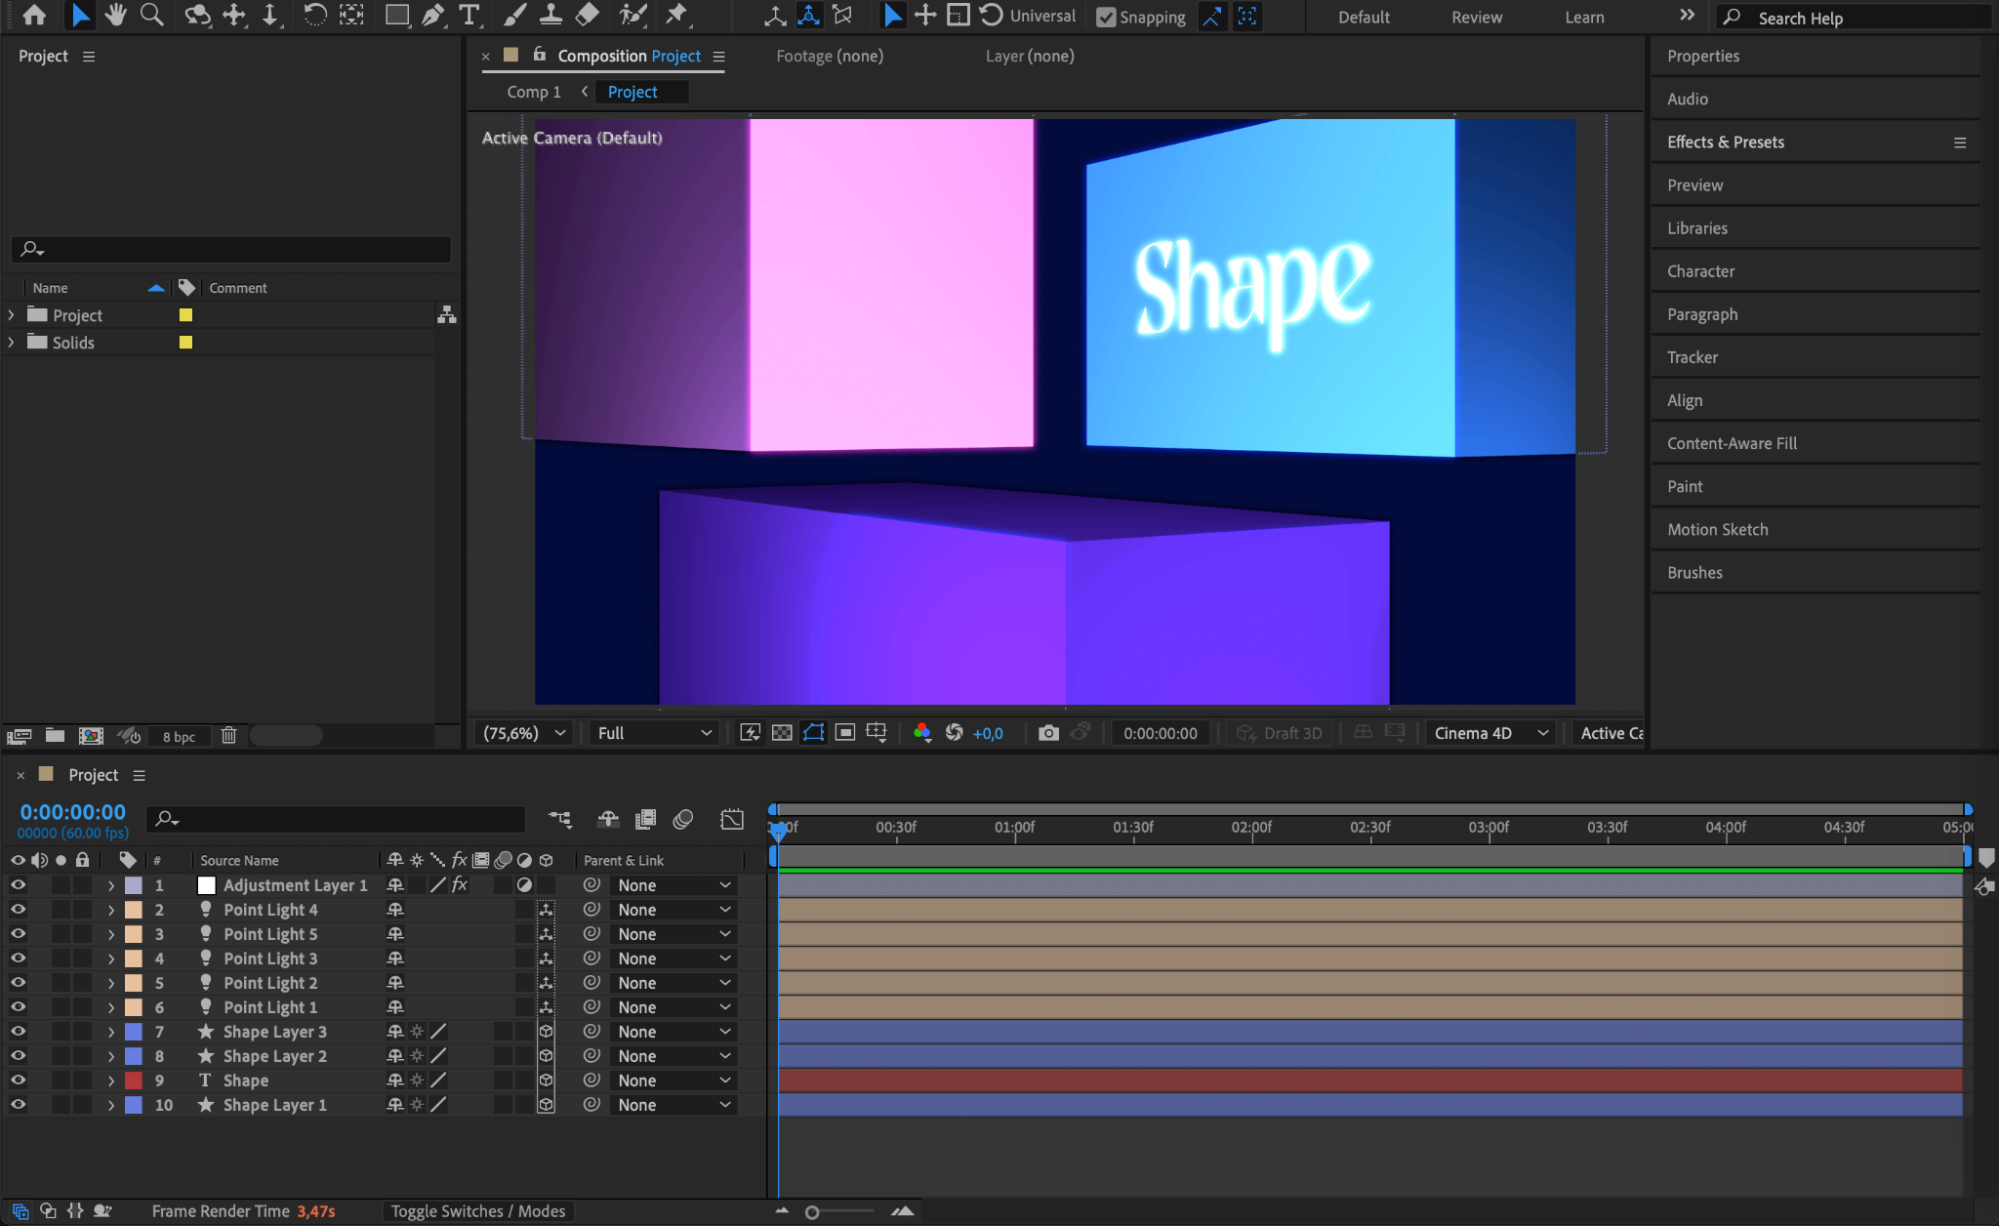The image size is (1999, 1226).
Task: Click the Take Snapshot camera icon
Action: [x=1048, y=733]
